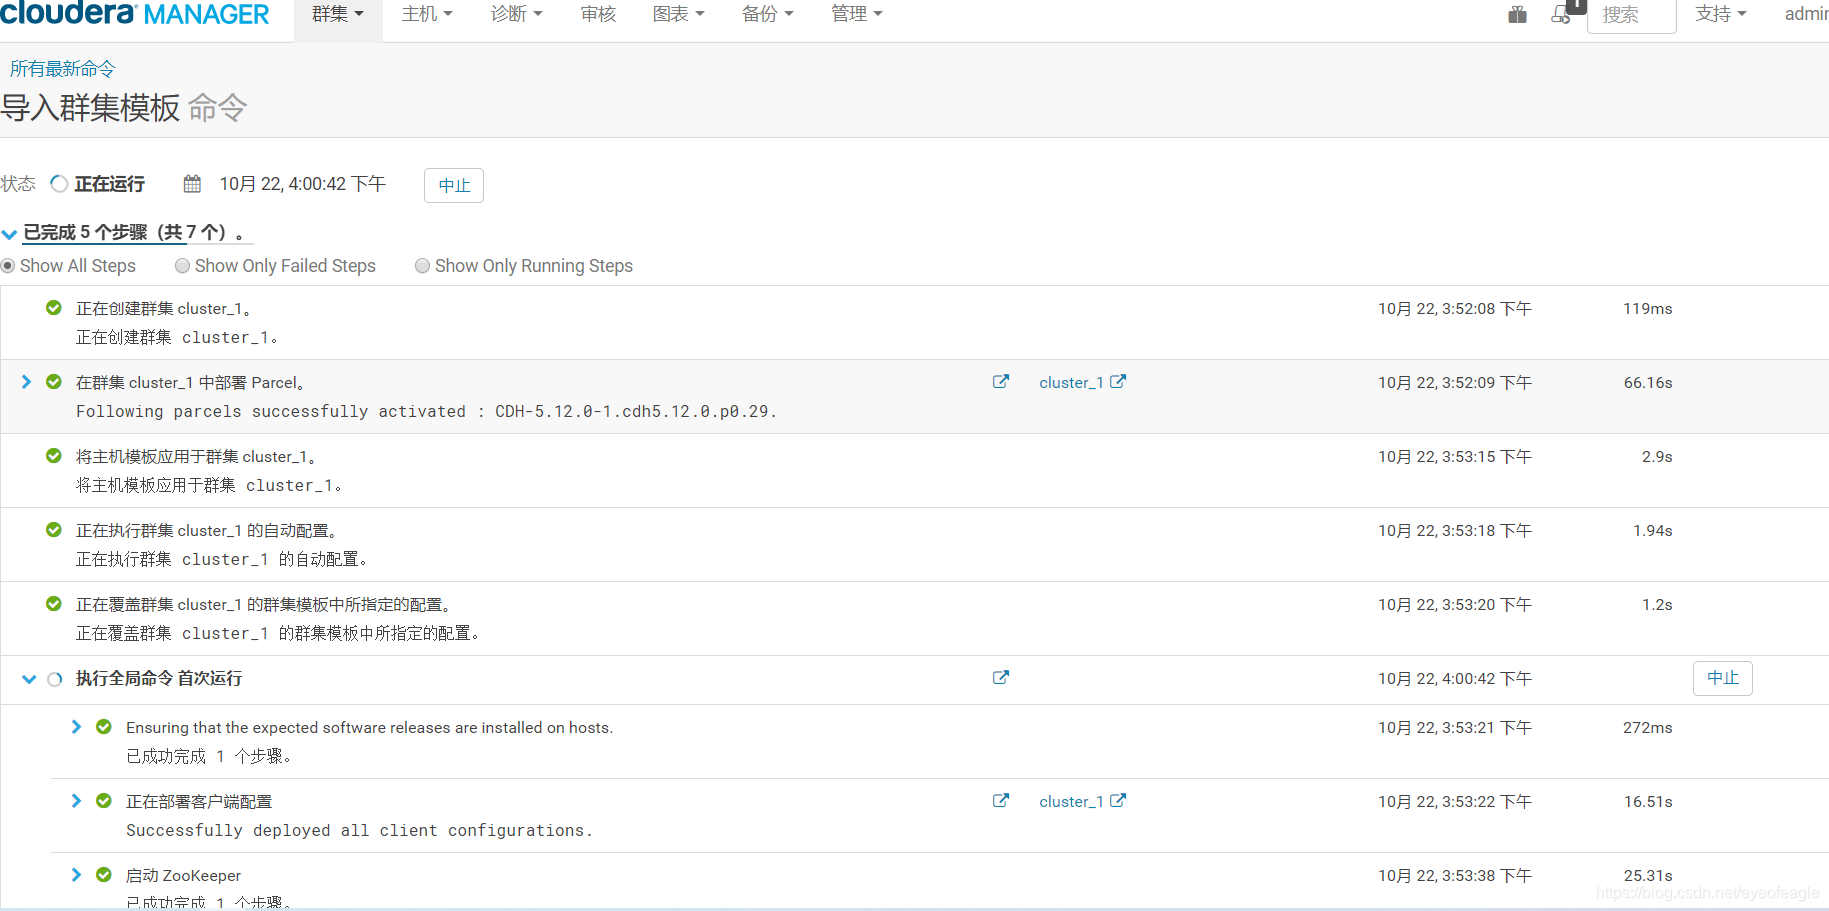The width and height of the screenshot is (1829, 911).
Task: Click 'Successfully deployed all client configurations.' text
Action: (x=359, y=831)
